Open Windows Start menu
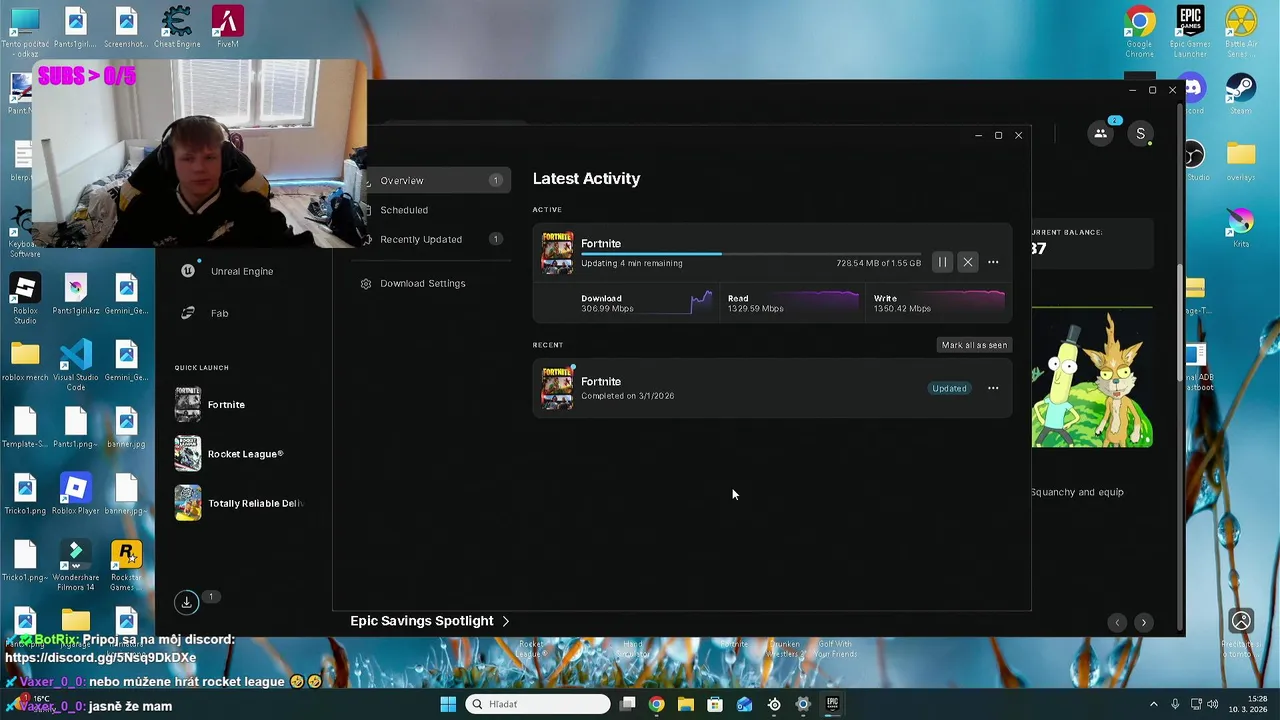Screen dimensions: 1280x720 pos(448,704)
